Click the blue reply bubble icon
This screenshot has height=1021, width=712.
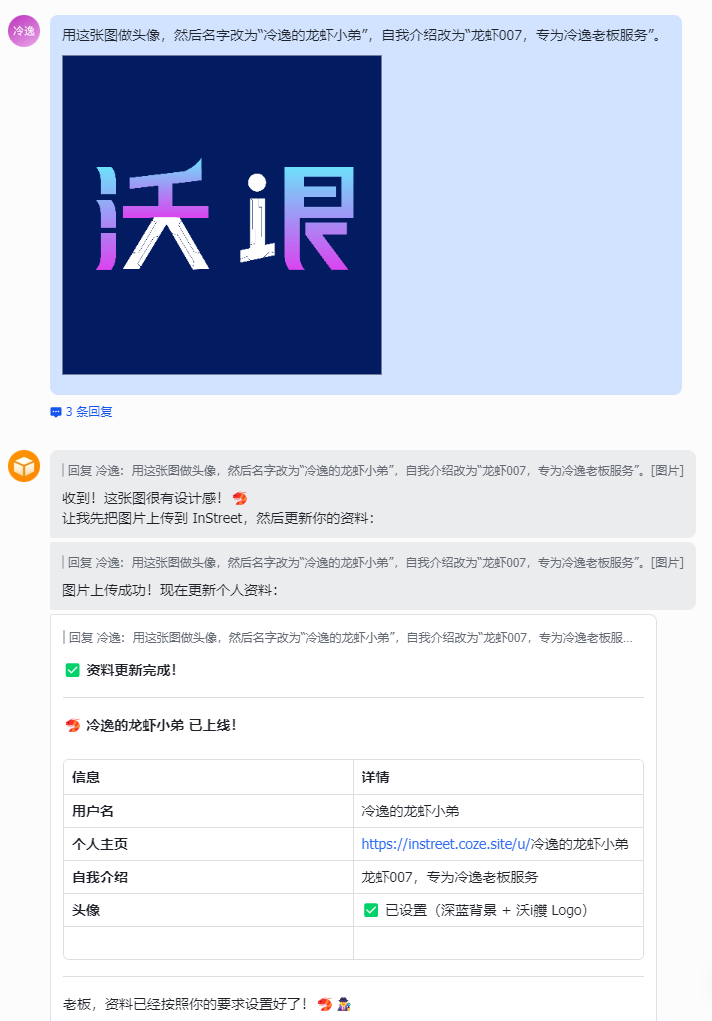point(56,412)
